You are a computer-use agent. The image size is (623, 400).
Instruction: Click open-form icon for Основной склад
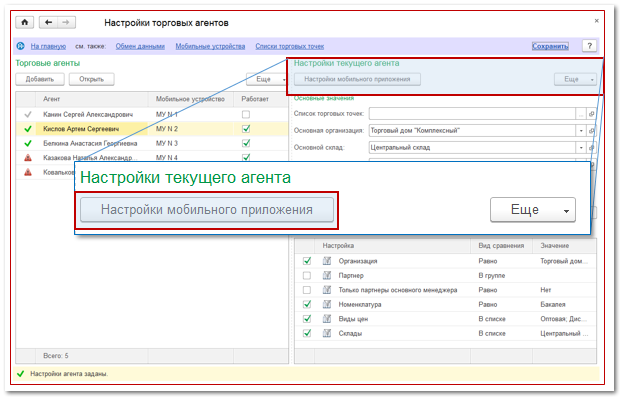click(x=592, y=147)
